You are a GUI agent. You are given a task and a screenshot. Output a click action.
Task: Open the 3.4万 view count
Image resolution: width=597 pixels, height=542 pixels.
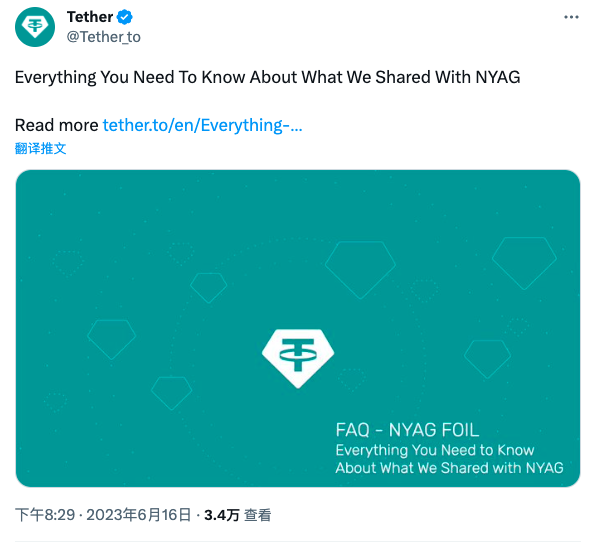[222, 515]
